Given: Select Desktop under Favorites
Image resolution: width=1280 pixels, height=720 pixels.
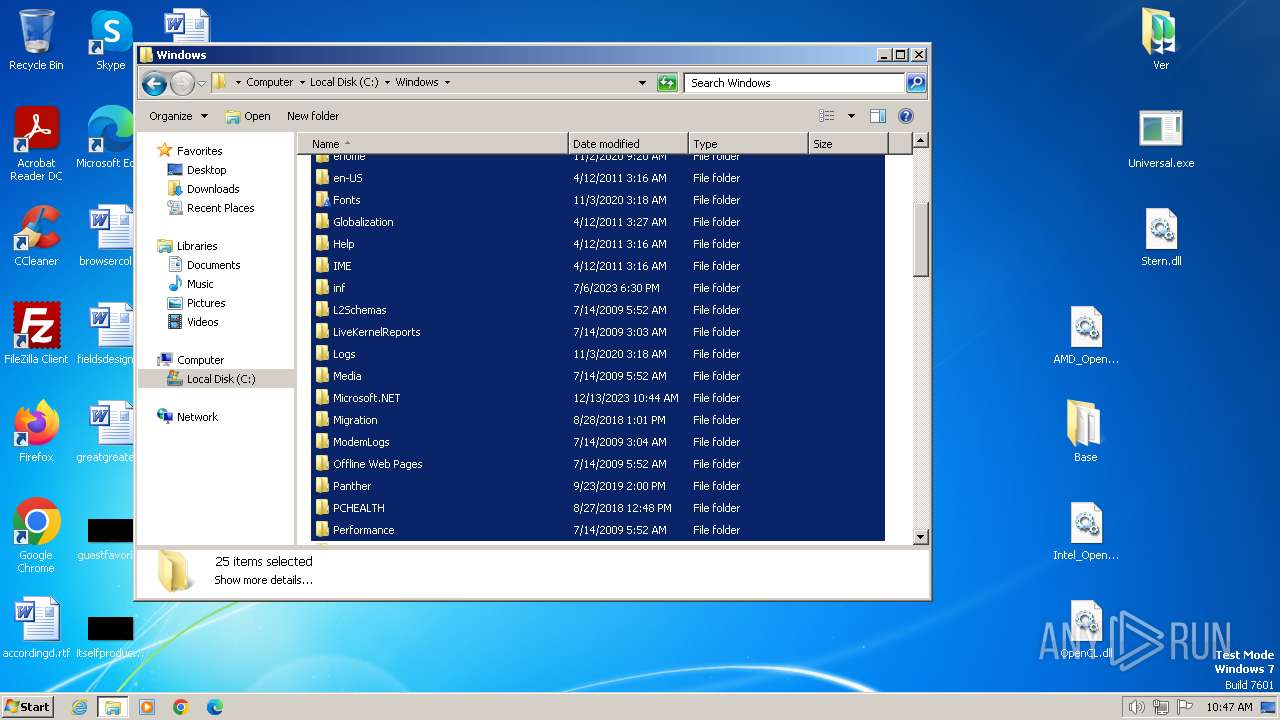Looking at the screenshot, I should [x=206, y=170].
